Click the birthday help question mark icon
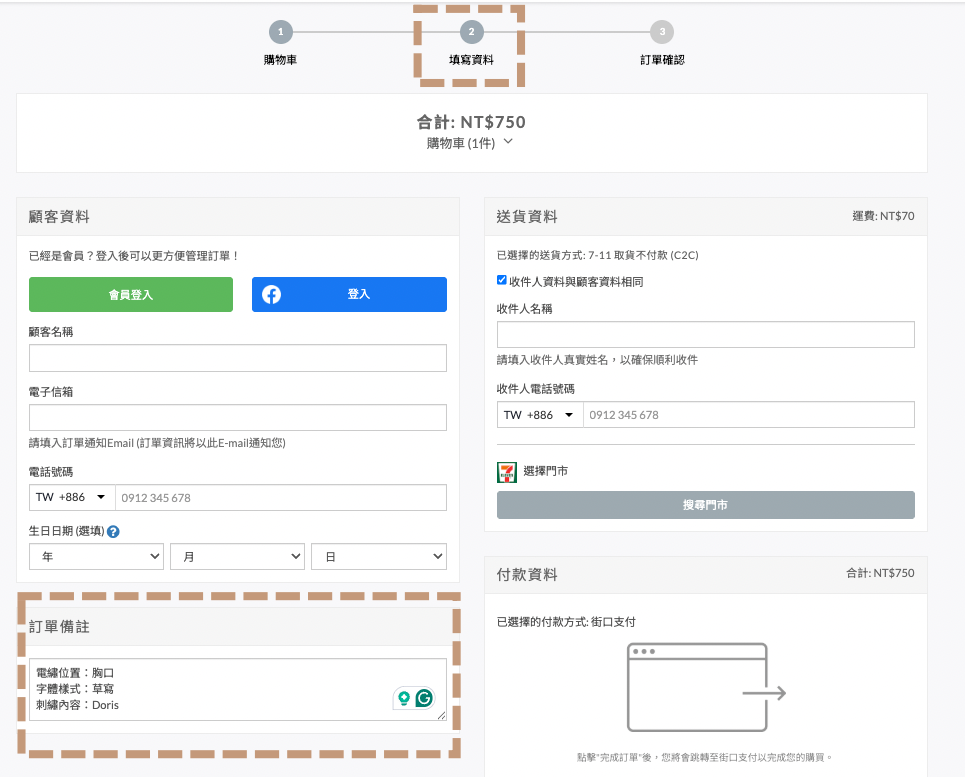This screenshot has height=777, width=965. point(113,532)
